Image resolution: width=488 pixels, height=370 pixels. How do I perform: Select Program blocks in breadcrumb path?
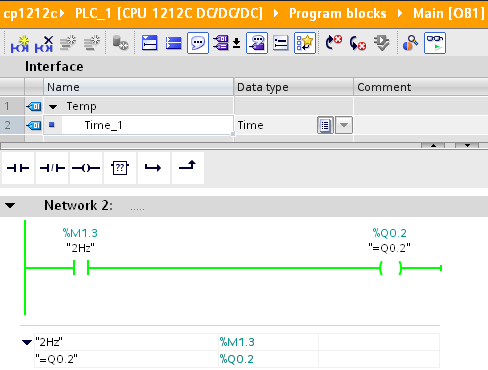(337, 14)
